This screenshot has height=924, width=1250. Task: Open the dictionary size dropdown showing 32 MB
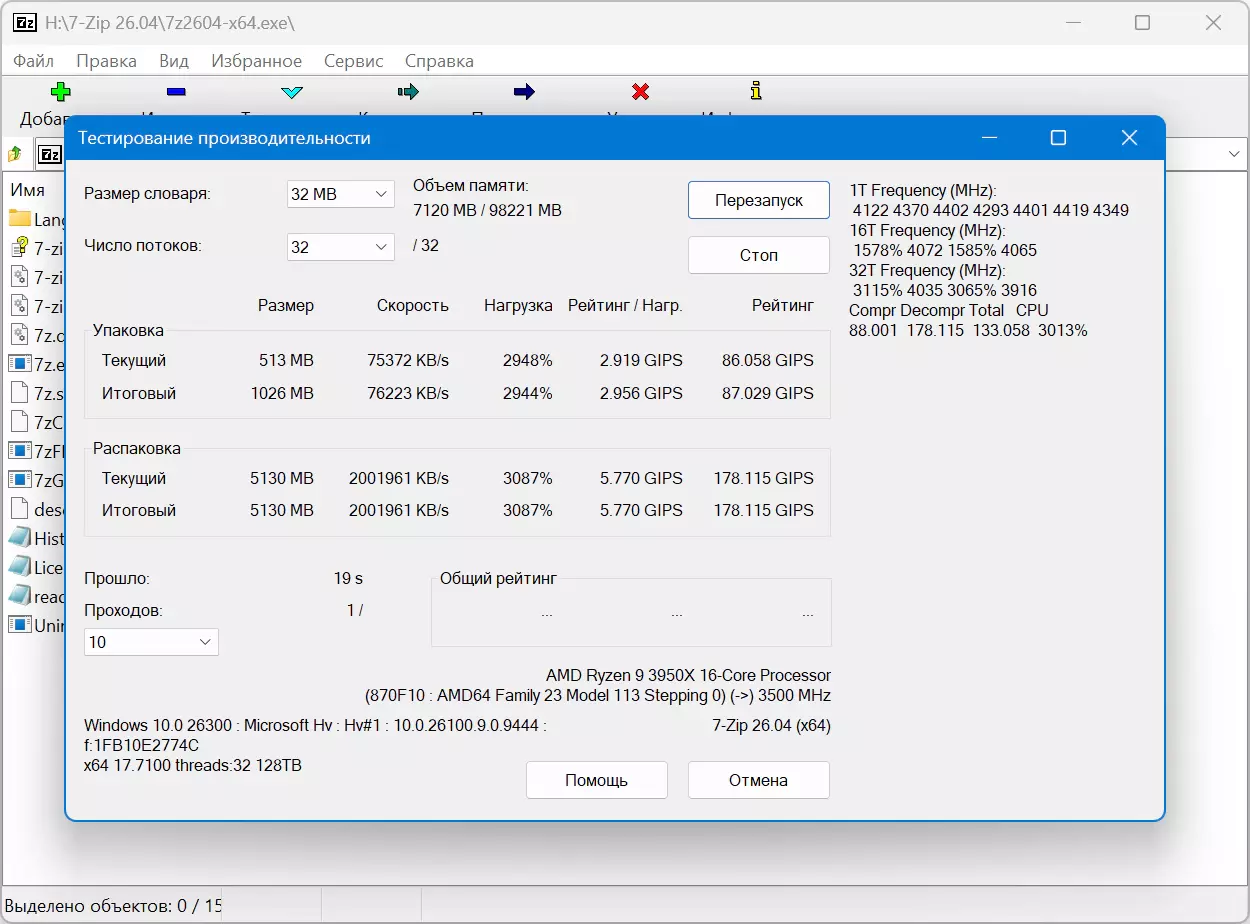[340, 194]
